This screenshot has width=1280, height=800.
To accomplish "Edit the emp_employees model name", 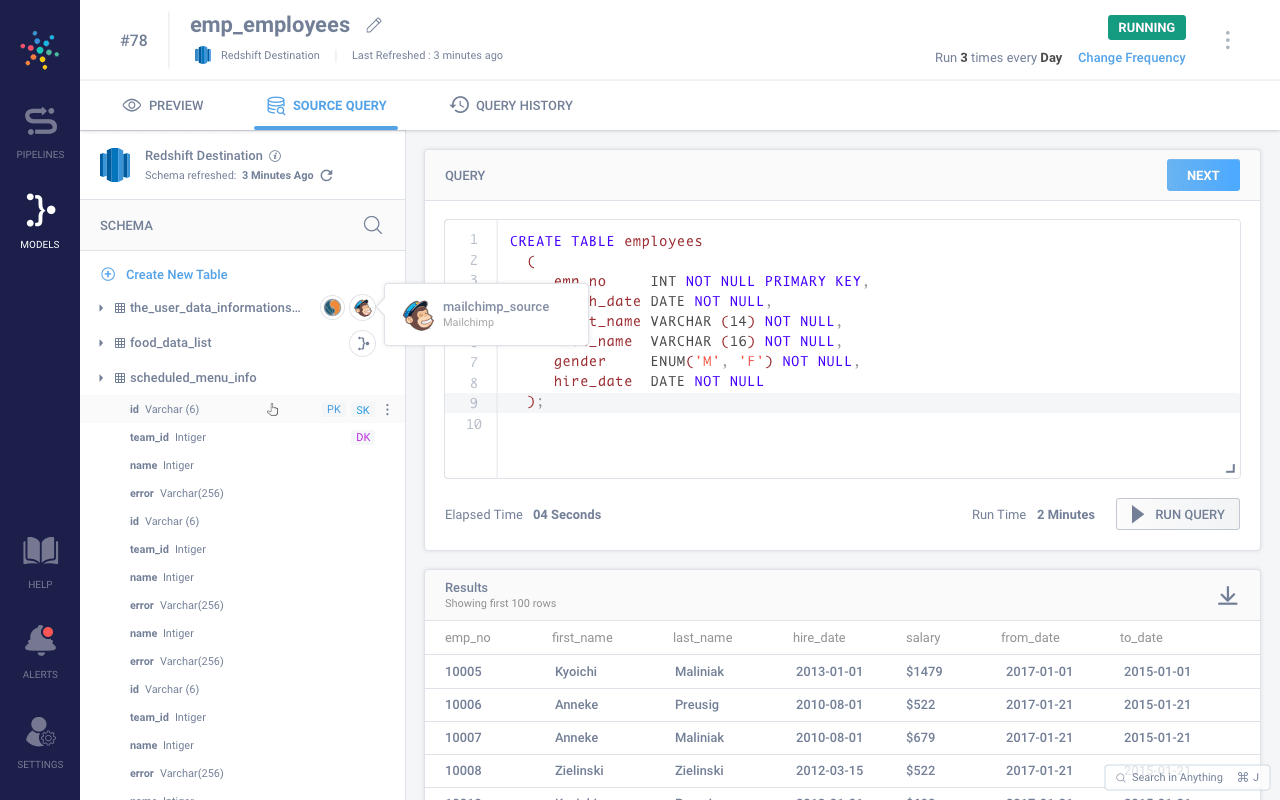I will coord(374,25).
